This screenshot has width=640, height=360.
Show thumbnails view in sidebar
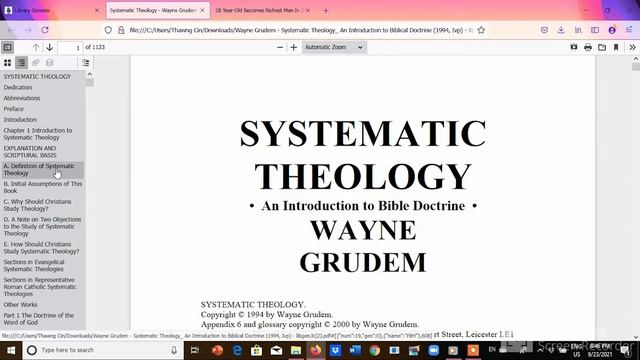pos(7,63)
